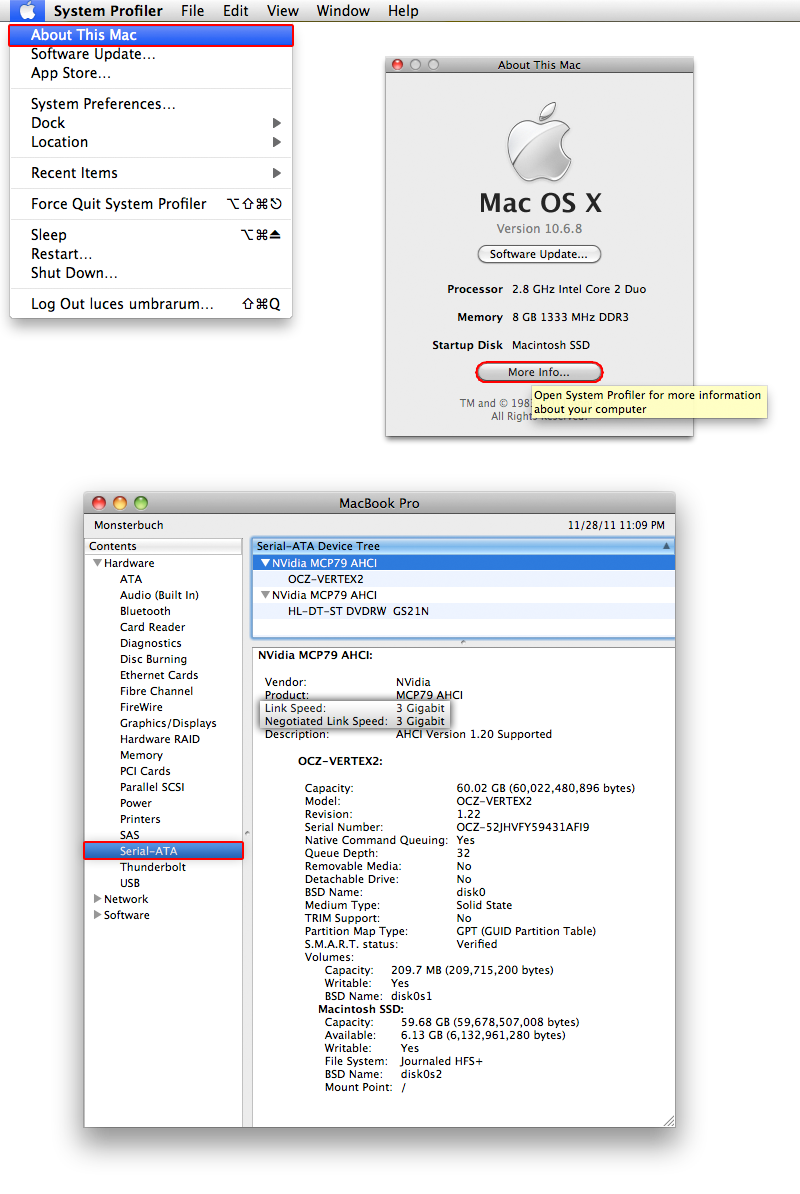Screen dimensions: 800x1194
Task: Close the MacBook Pro profiler window
Action: click(99, 503)
